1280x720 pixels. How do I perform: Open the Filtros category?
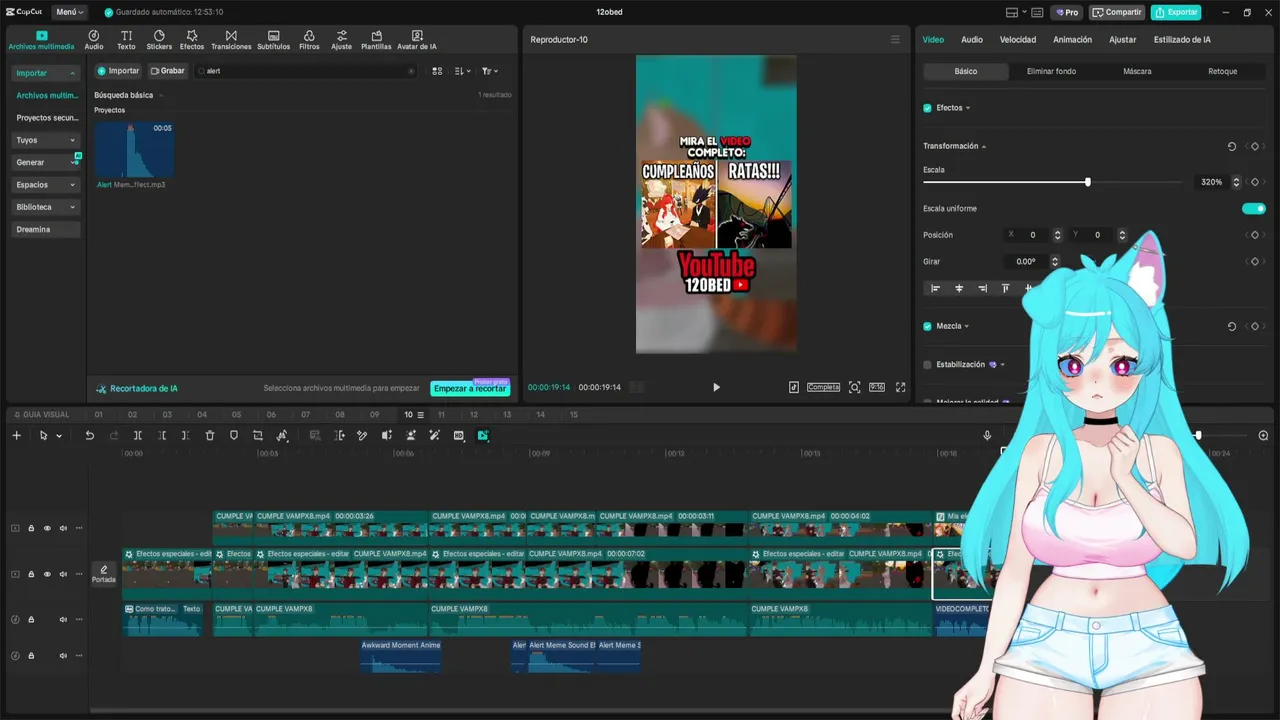coord(309,40)
